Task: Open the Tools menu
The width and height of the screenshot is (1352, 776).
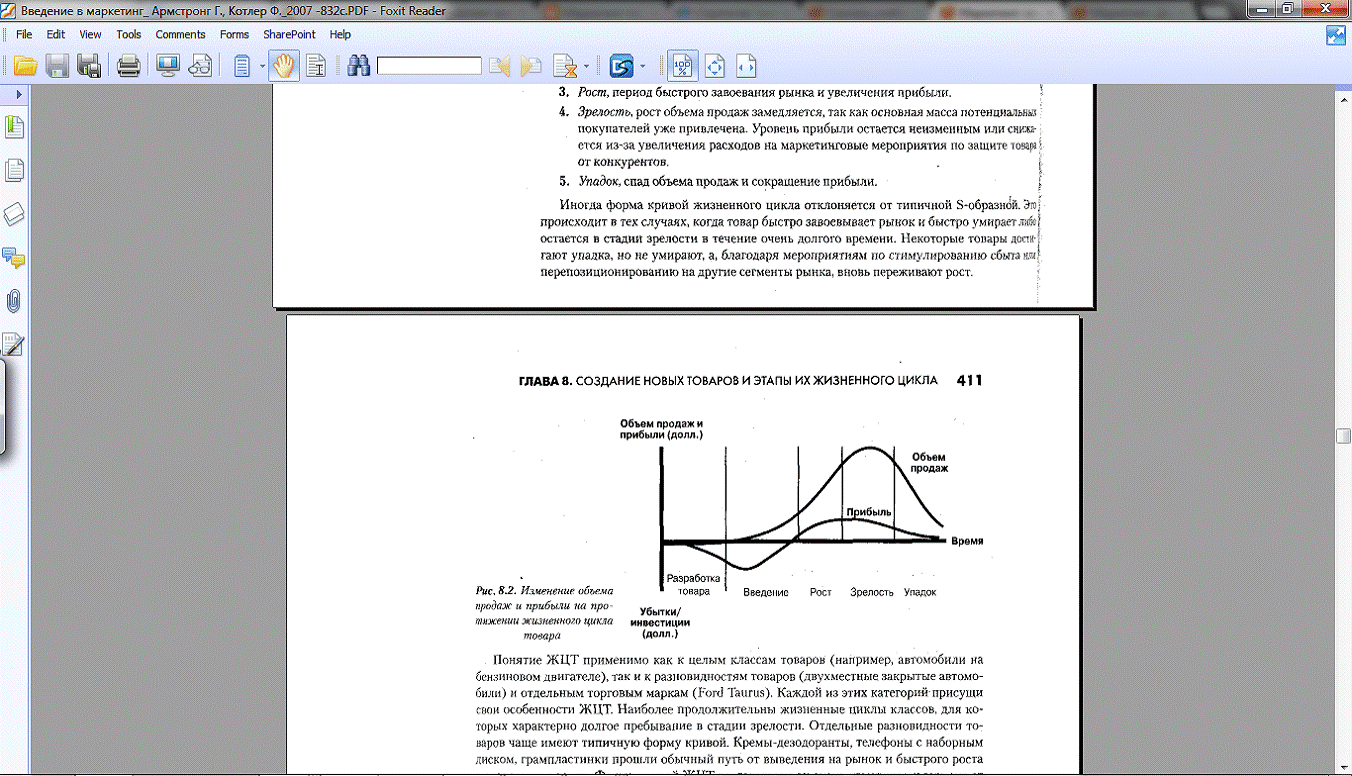Action: click(x=129, y=34)
